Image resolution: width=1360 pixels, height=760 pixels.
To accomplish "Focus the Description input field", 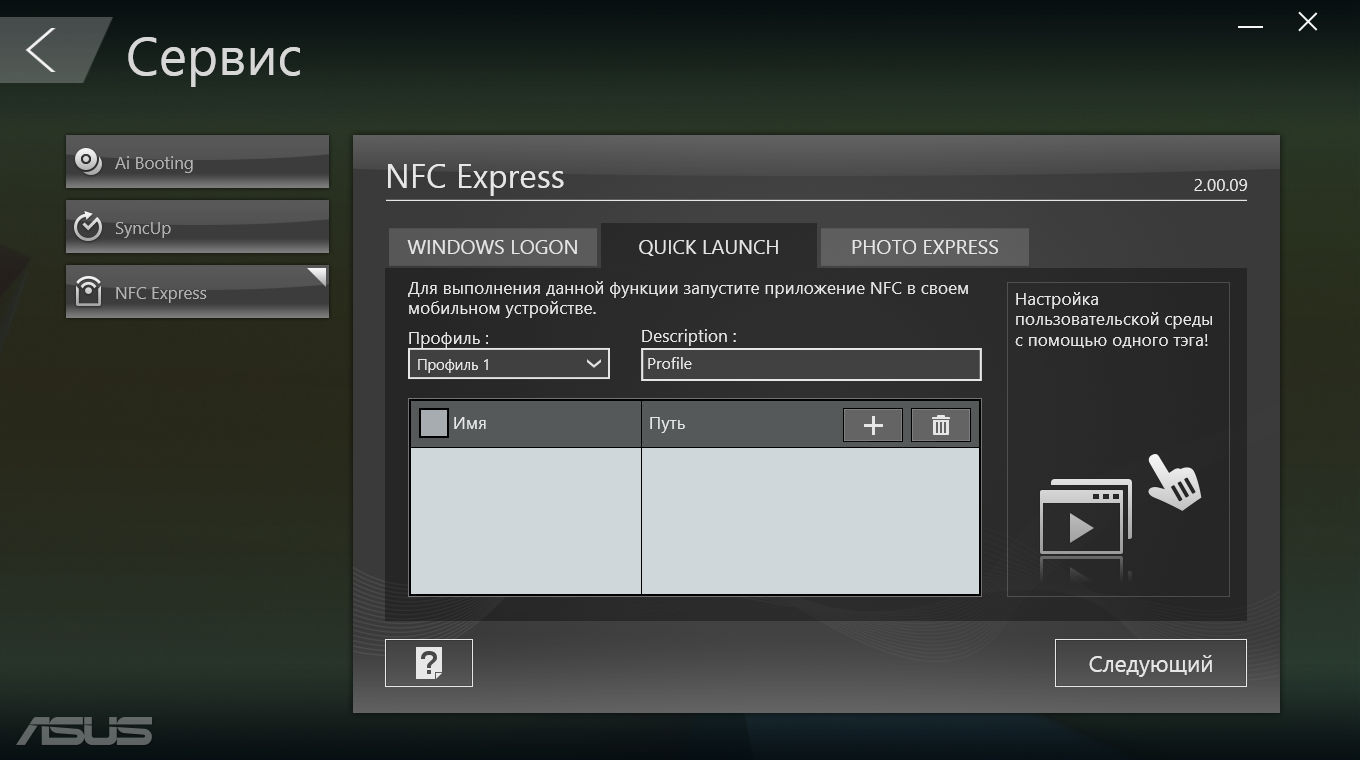I will click(811, 364).
